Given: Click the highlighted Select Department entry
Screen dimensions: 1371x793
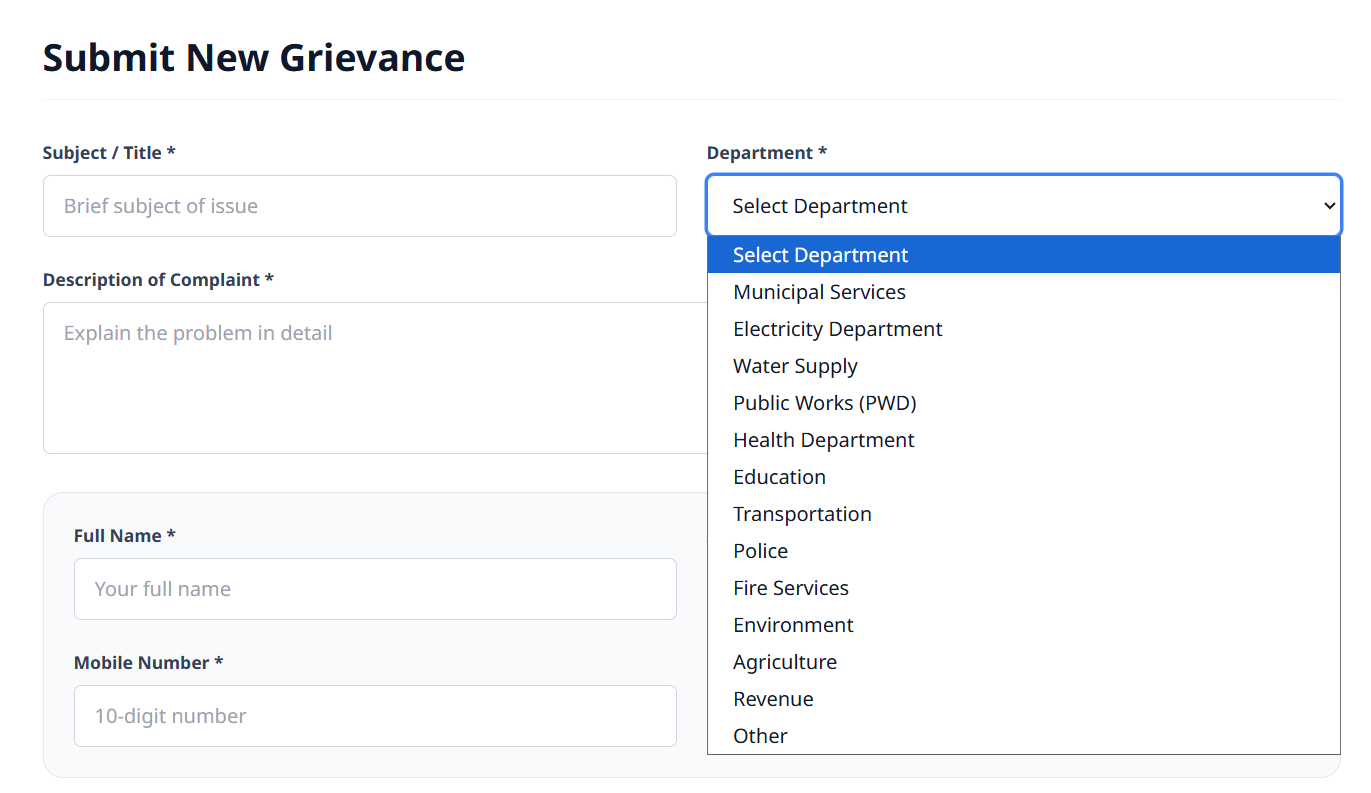Looking at the screenshot, I should pyautogui.click(x=820, y=254).
